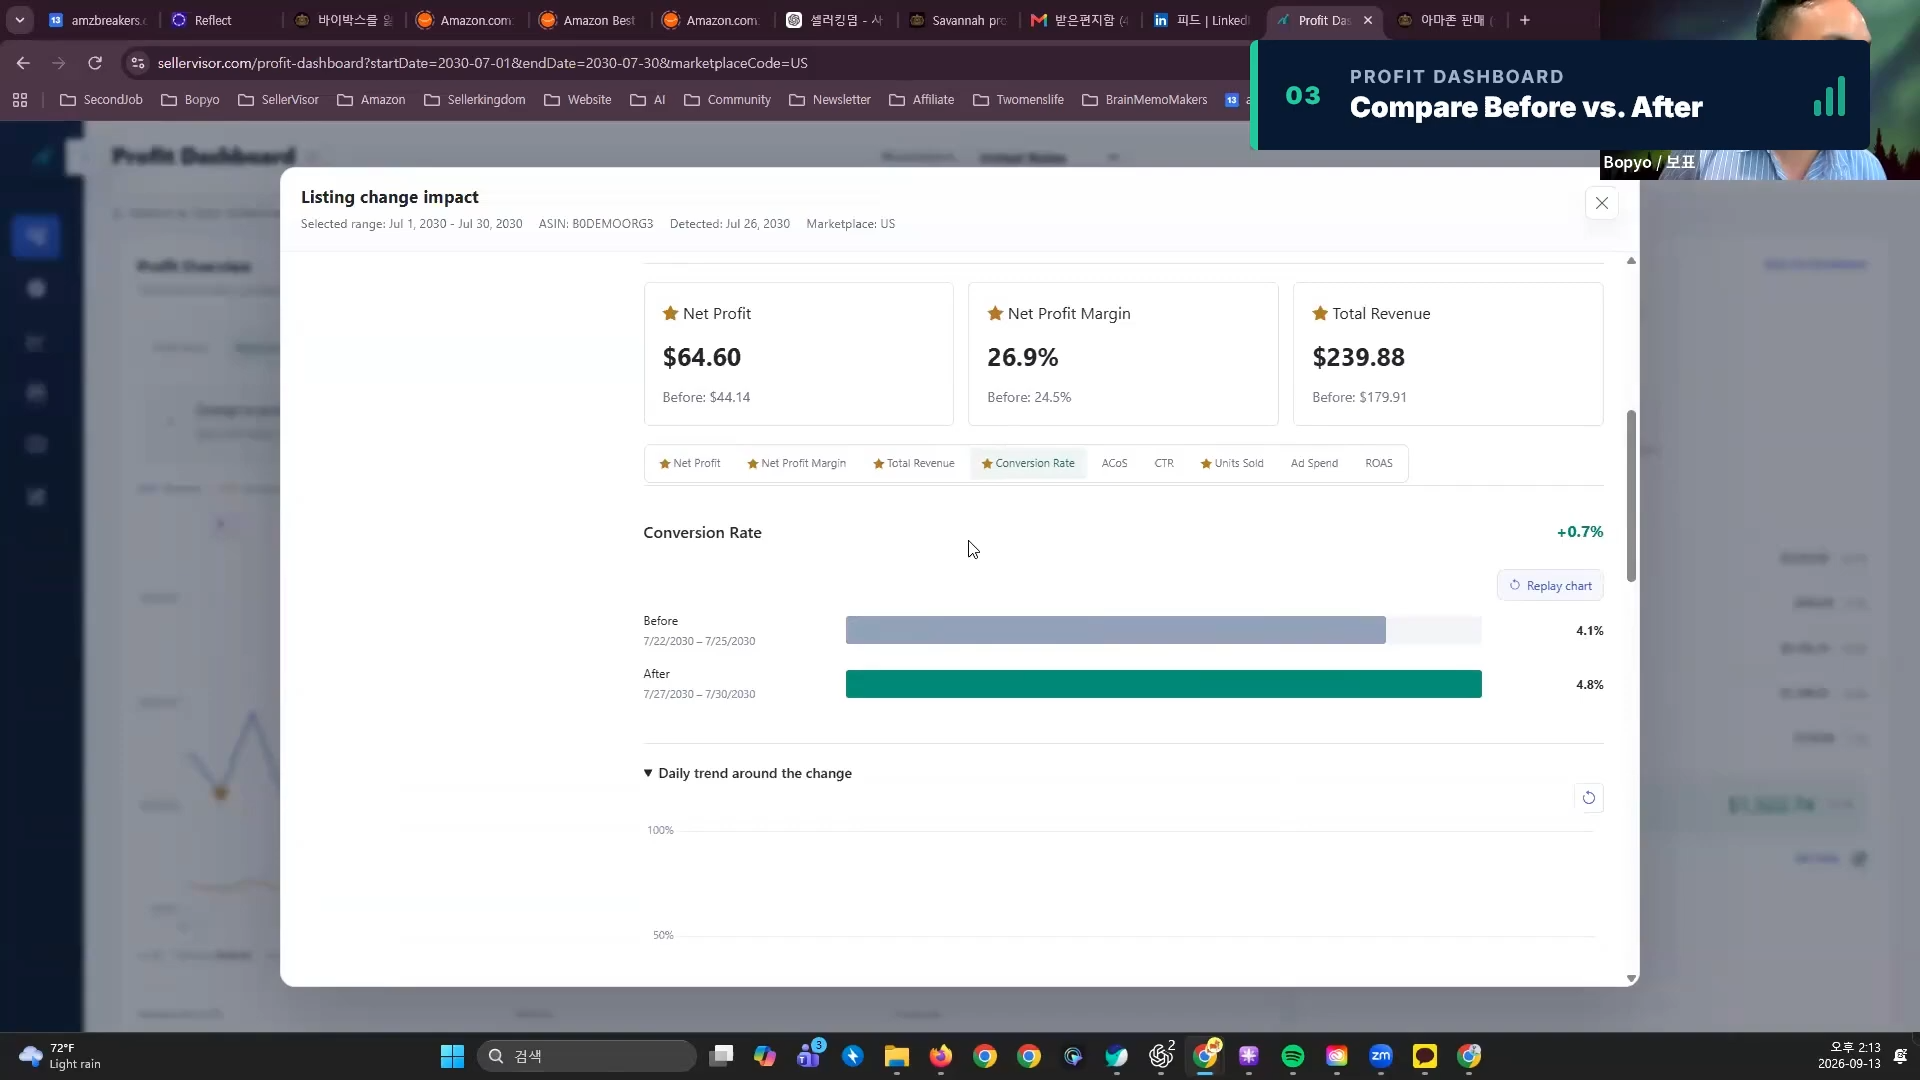
Task: Click the green After conversion rate bar
Action: [x=1163, y=684]
